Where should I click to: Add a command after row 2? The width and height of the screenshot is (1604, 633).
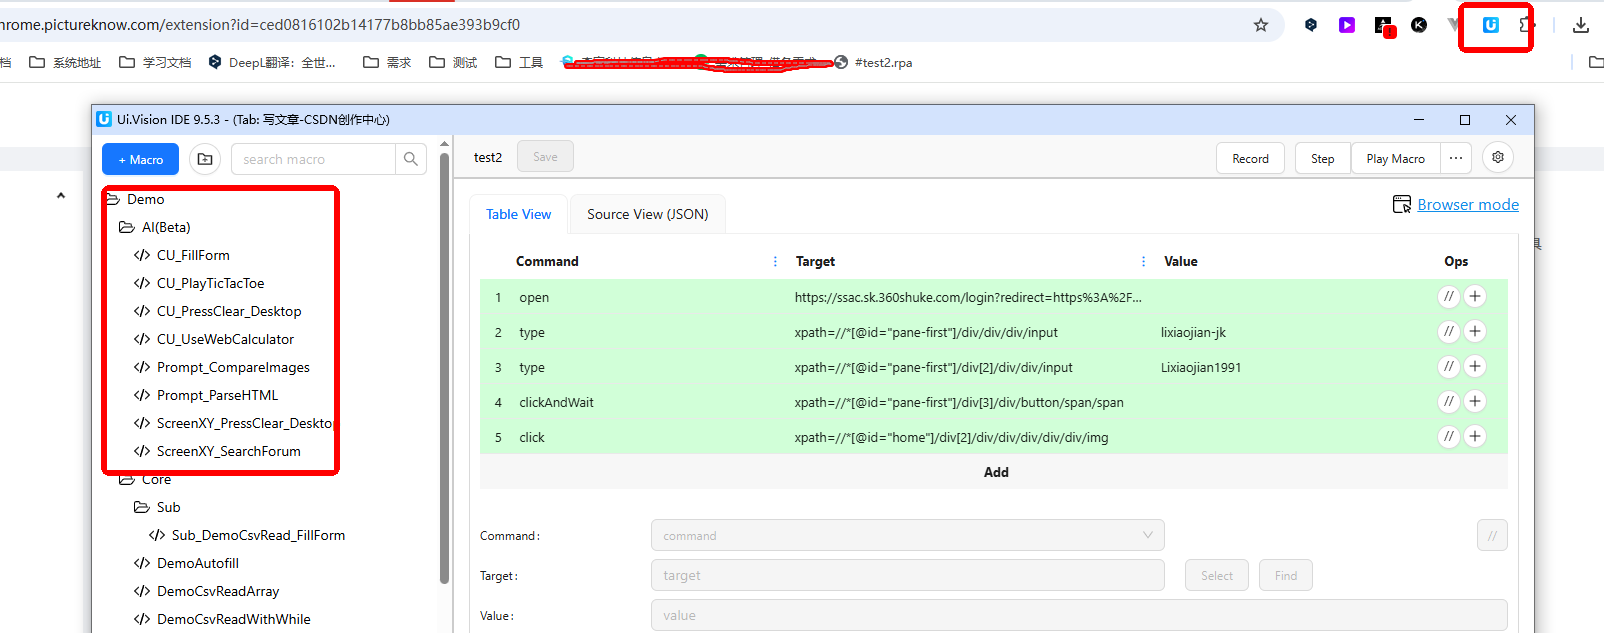click(x=1475, y=331)
